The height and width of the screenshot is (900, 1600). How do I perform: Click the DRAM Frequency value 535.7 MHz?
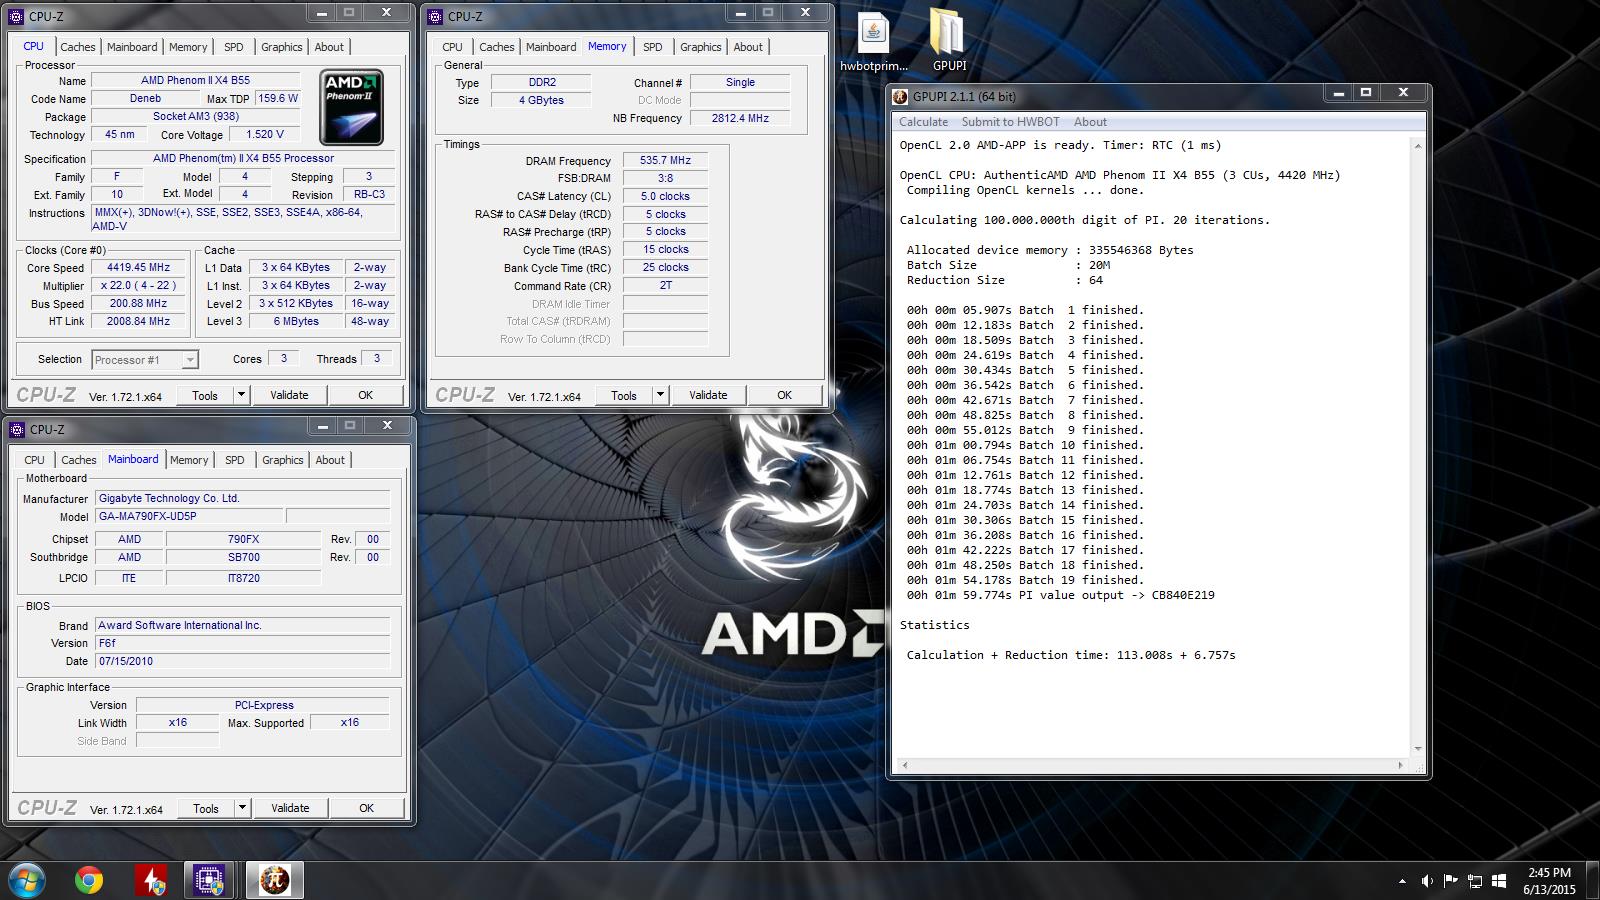pos(665,160)
